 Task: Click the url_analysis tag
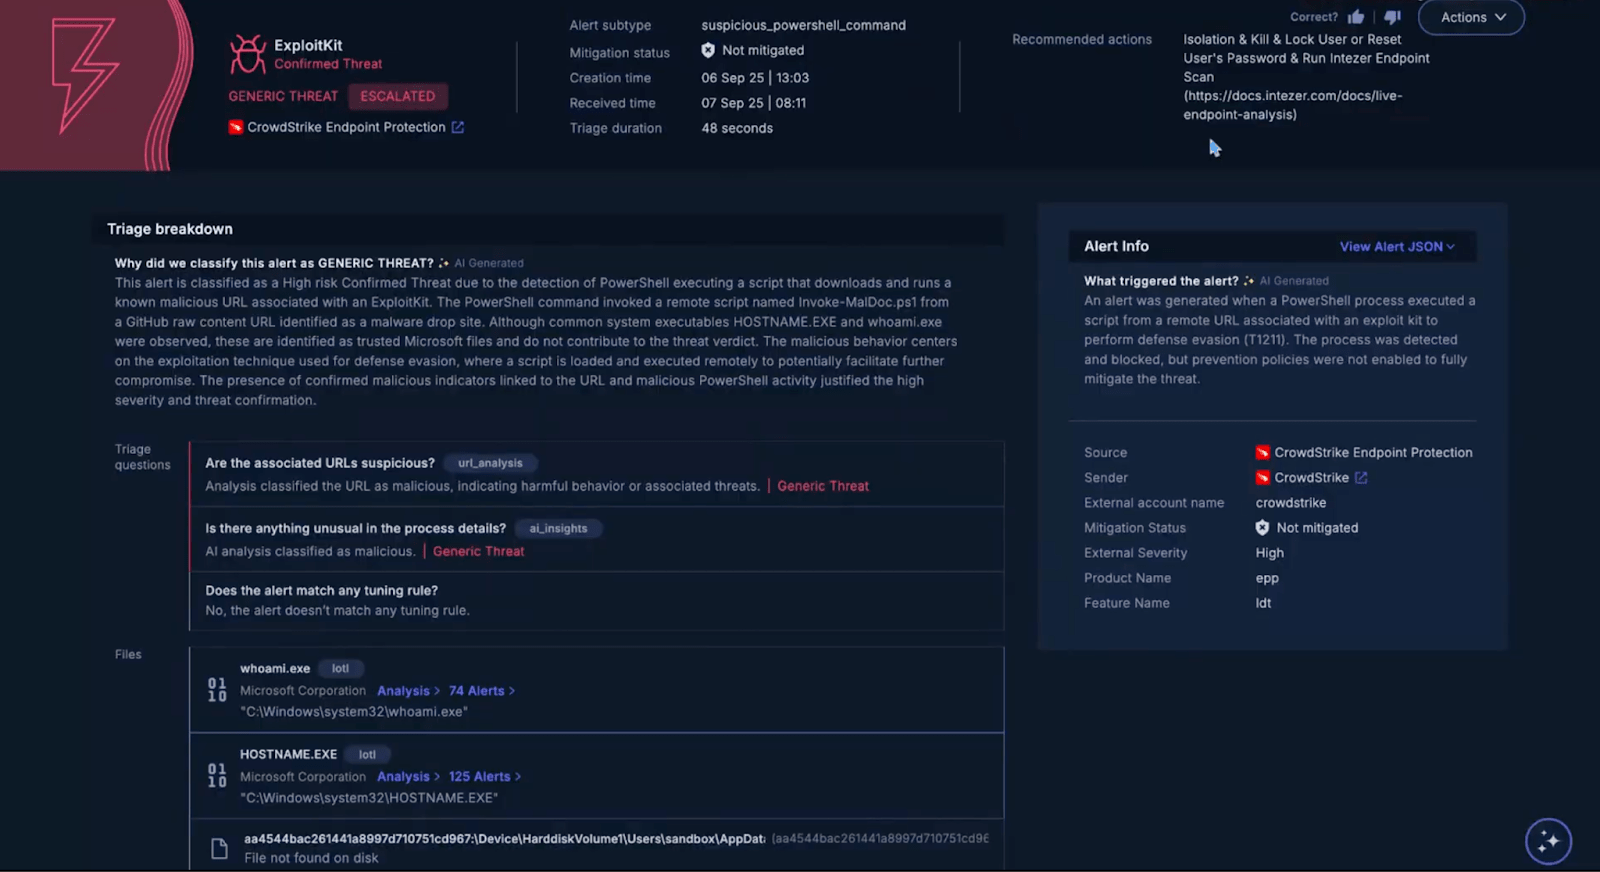tap(490, 463)
